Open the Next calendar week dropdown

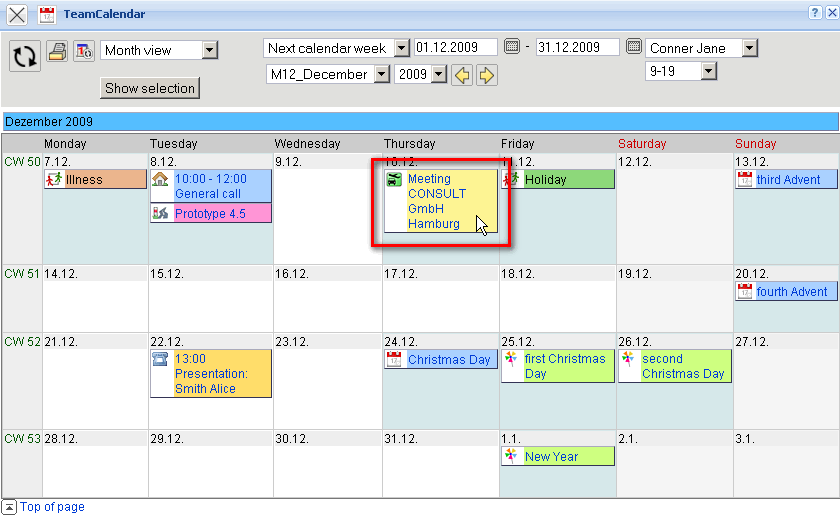click(x=402, y=48)
